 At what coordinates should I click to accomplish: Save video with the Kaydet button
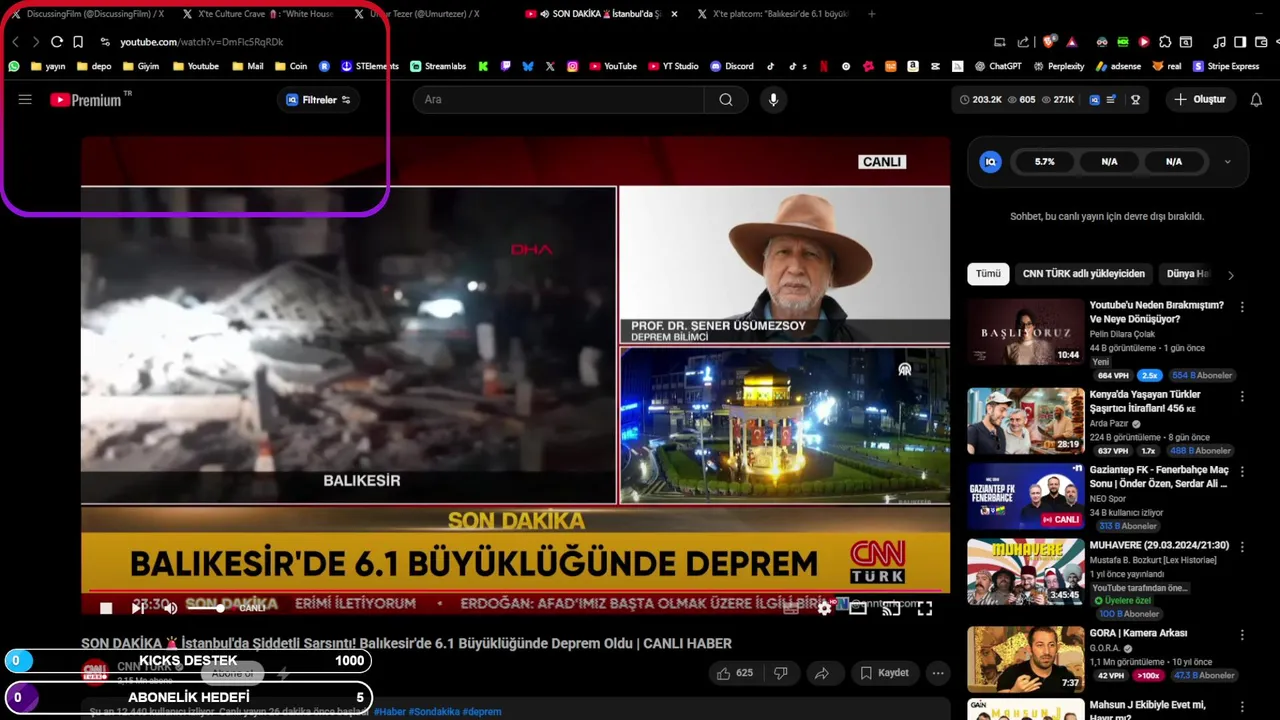pos(884,673)
